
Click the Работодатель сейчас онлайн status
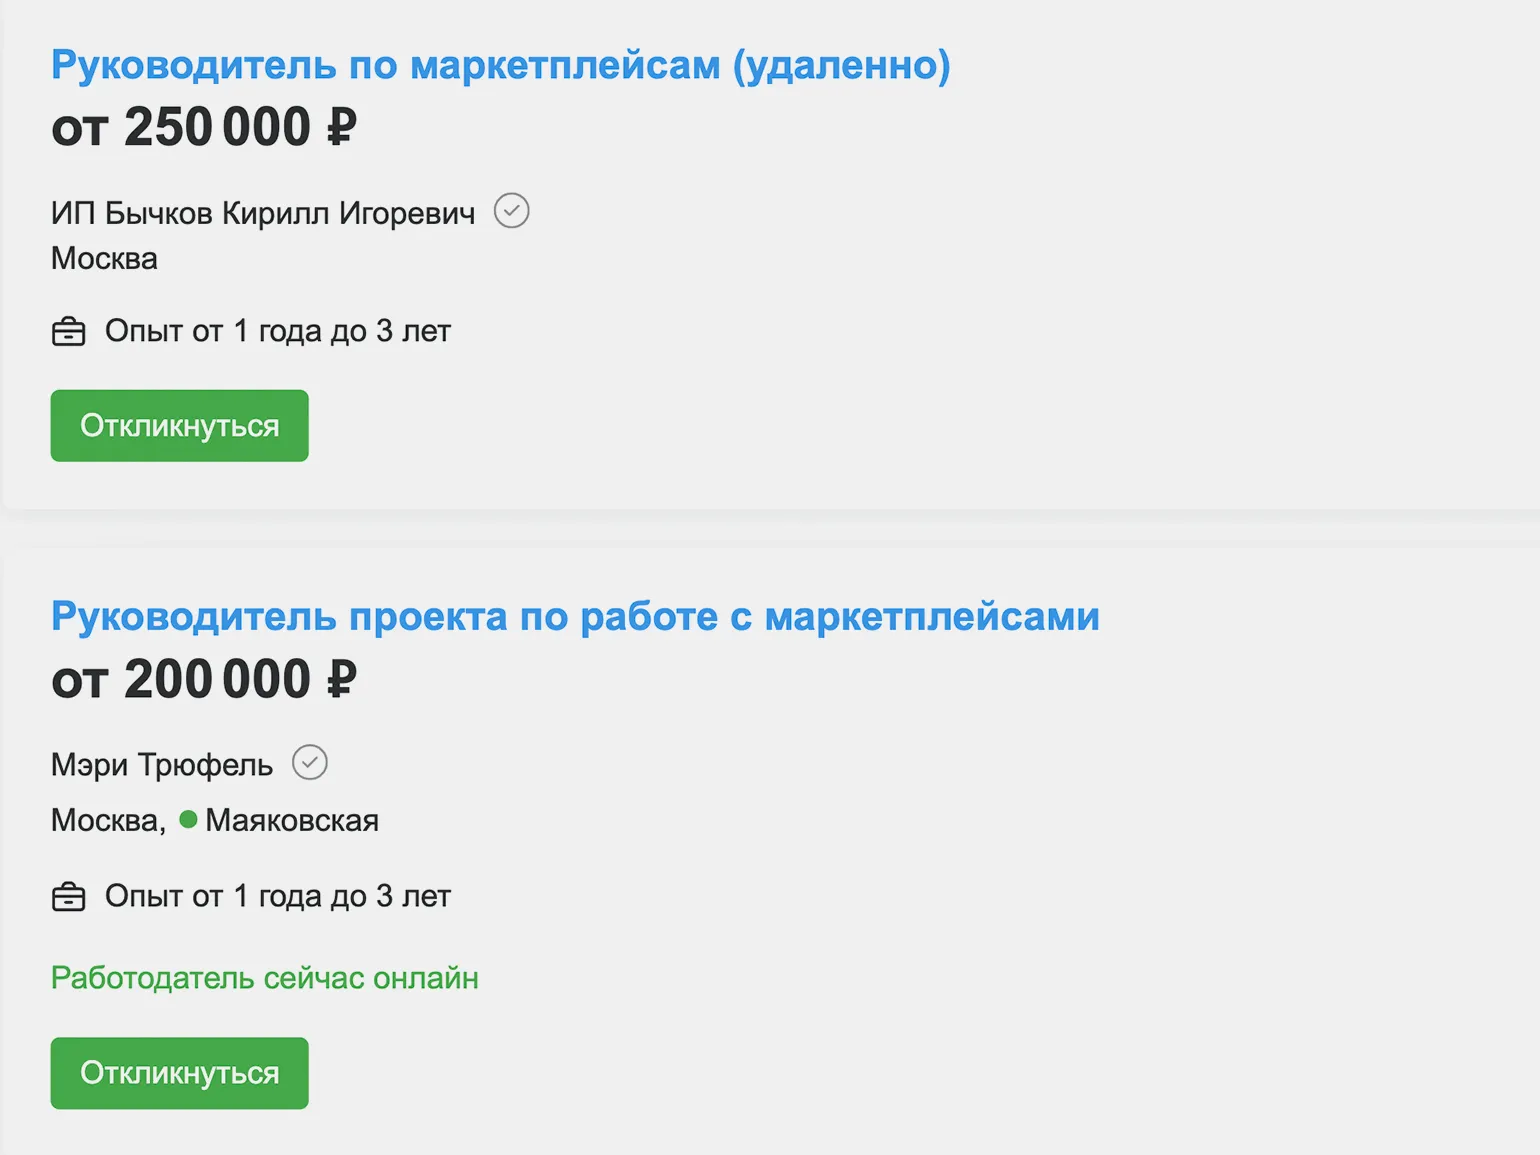pos(265,978)
